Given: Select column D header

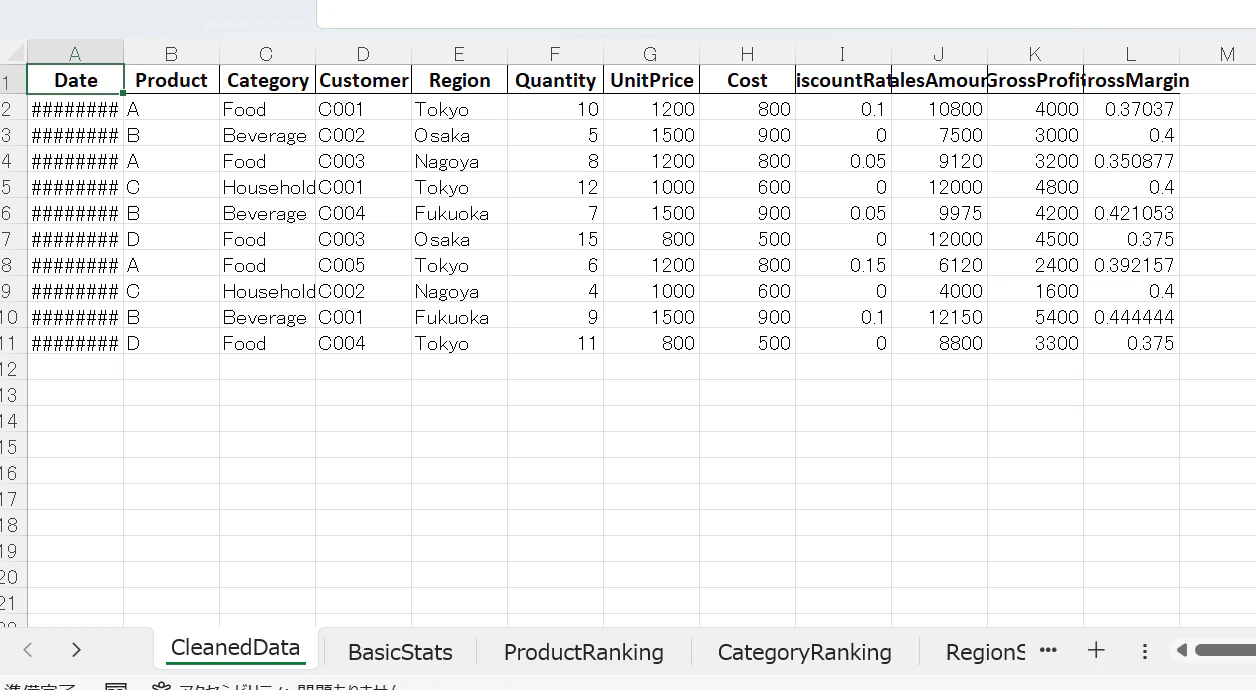Looking at the screenshot, I should (x=363, y=54).
